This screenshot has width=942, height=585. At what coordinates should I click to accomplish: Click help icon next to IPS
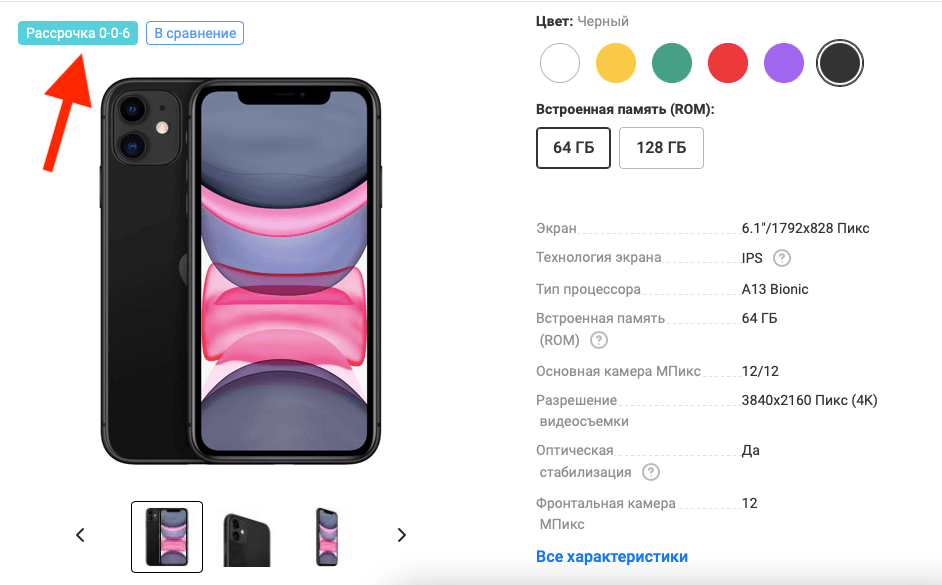tap(782, 258)
